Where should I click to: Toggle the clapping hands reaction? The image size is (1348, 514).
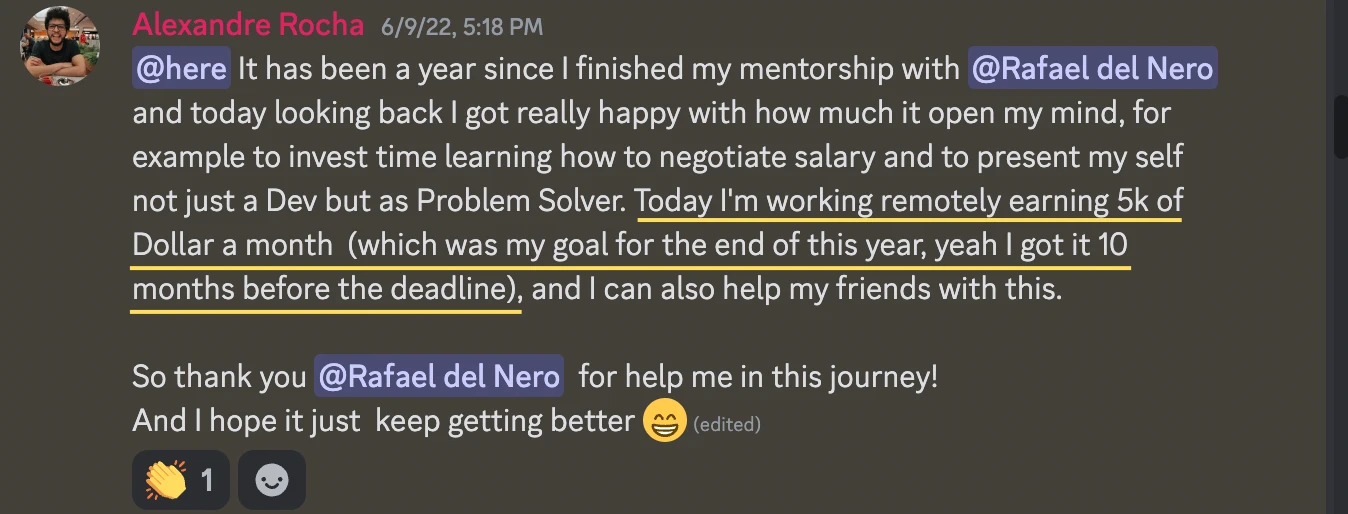180,481
